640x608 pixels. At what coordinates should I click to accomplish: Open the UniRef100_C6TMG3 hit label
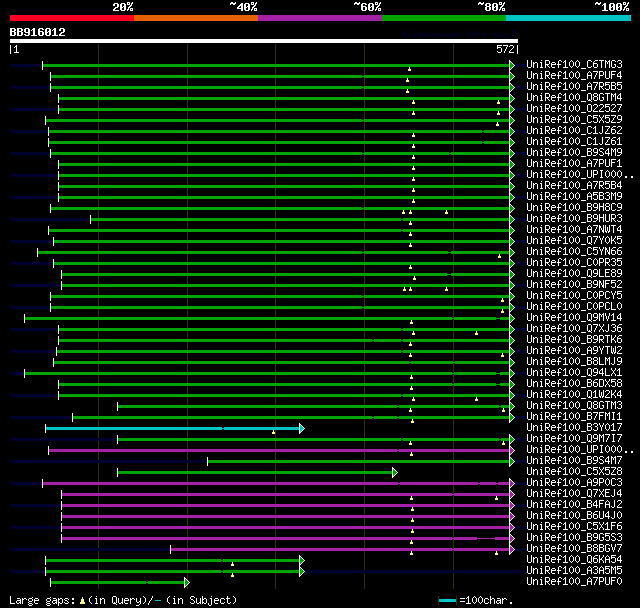574,64
